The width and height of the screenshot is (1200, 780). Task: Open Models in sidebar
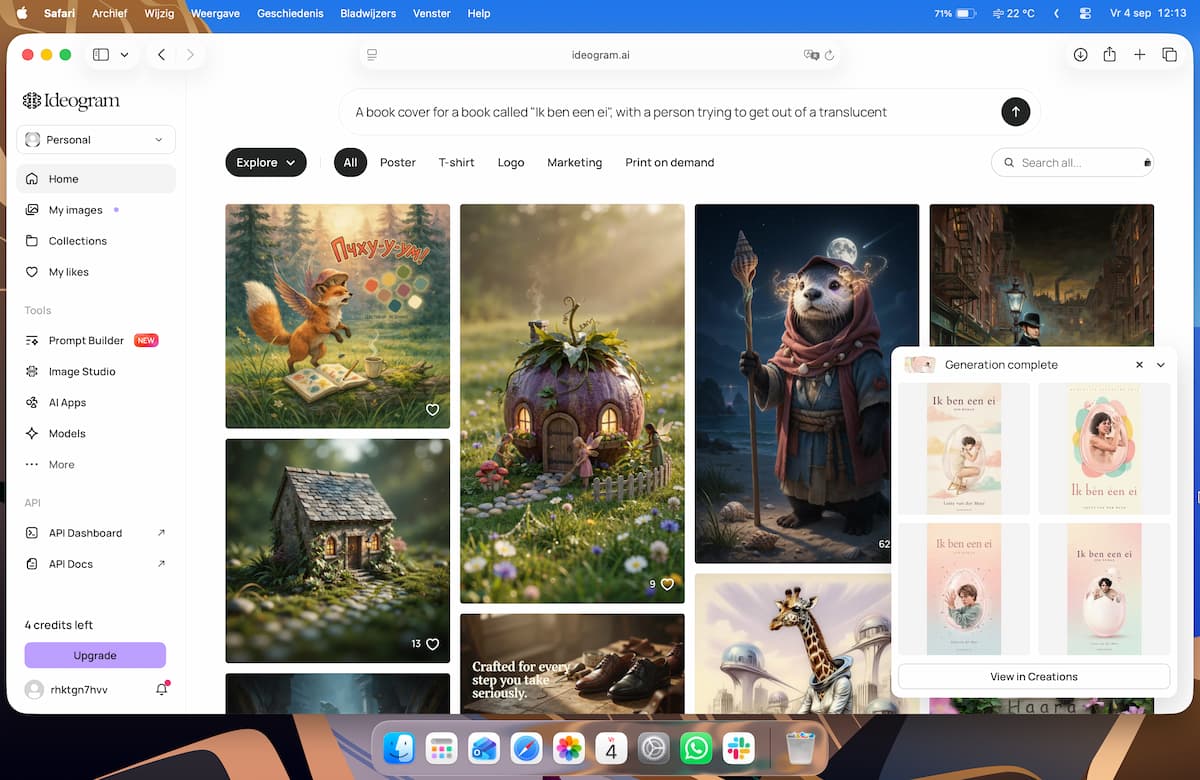(x=96, y=433)
